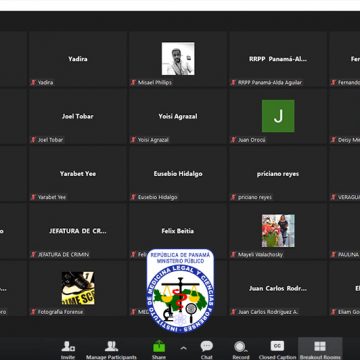This screenshot has height=360, width=360.
Task: Select the Yadira participant tile
Action: point(78,59)
